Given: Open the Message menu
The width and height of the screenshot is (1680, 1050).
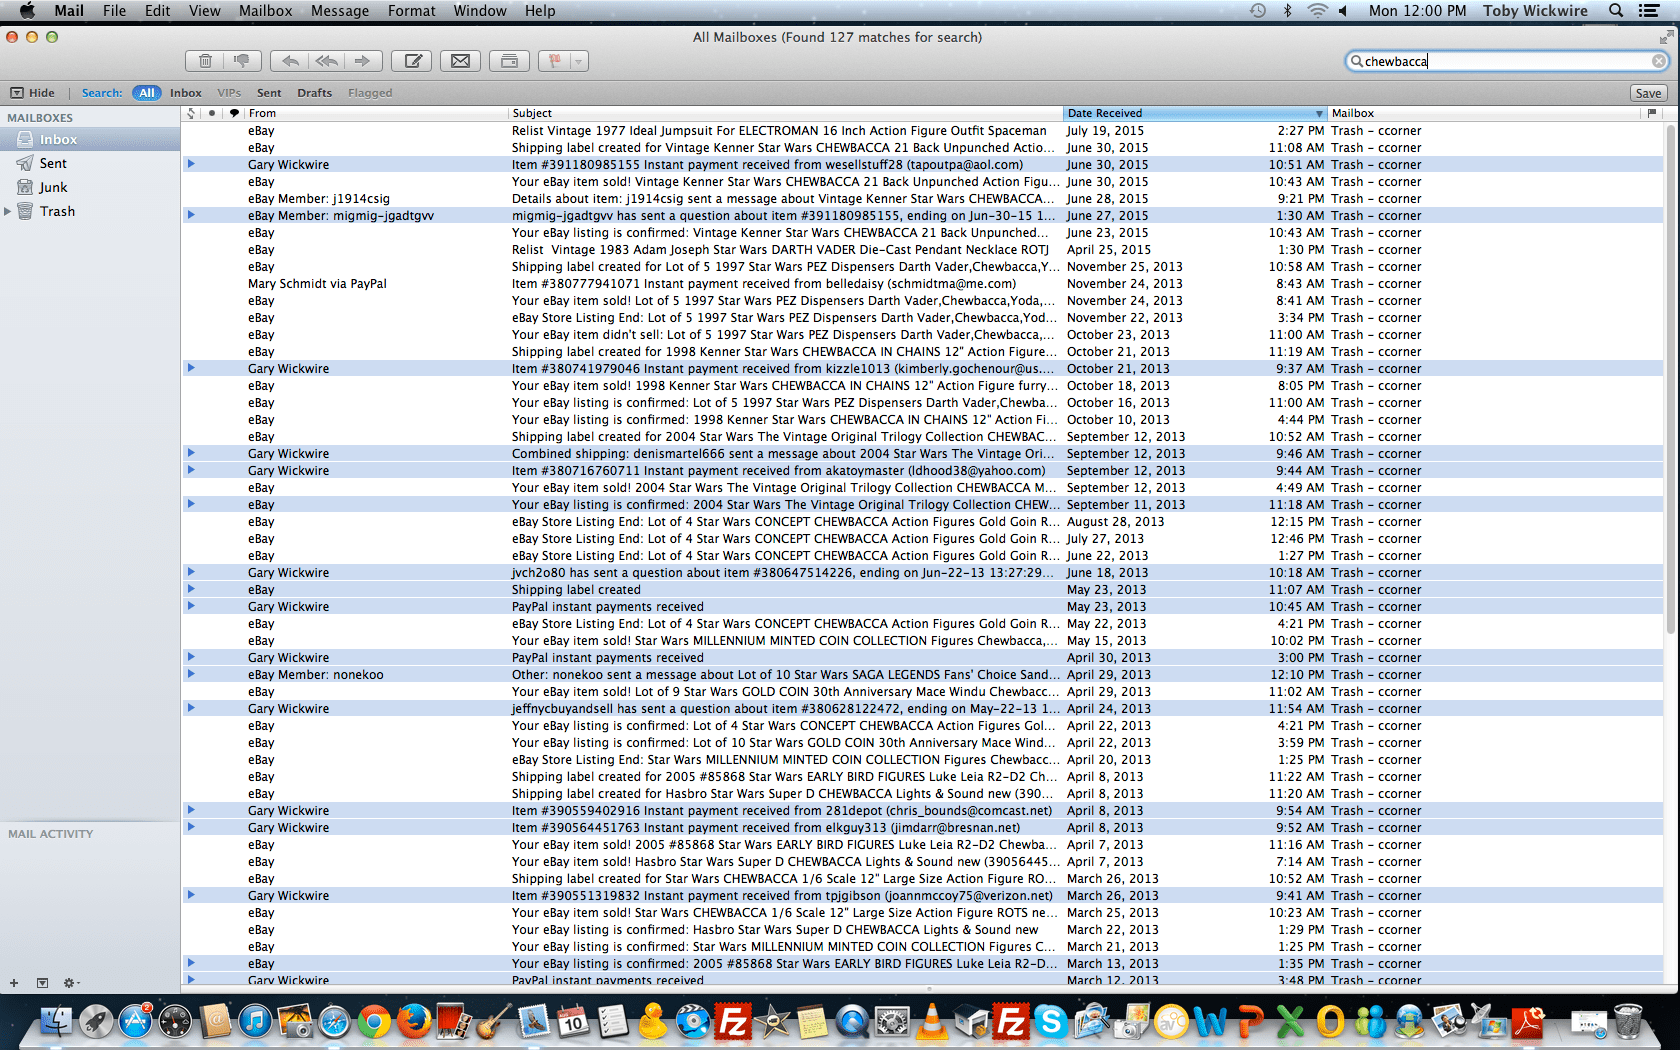Looking at the screenshot, I should (x=340, y=11).
